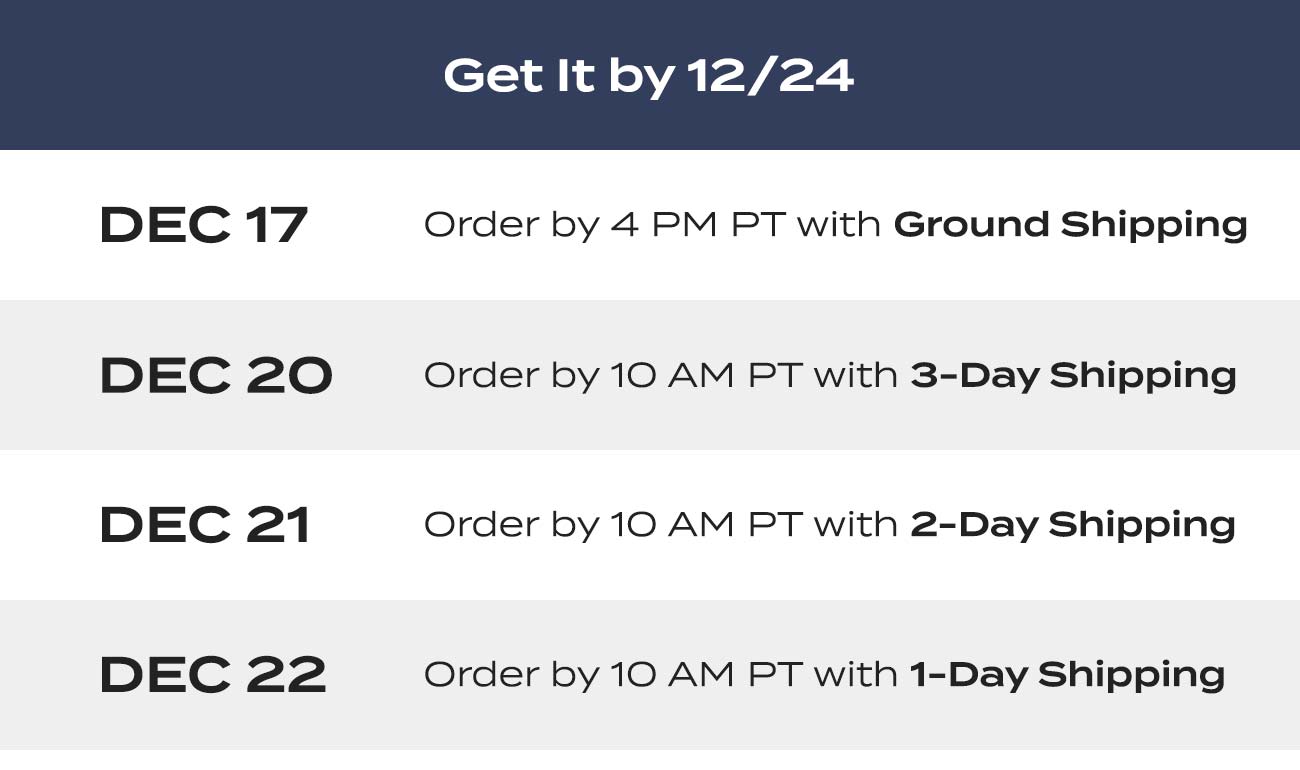This screenshot has height=770, width=1300.
Task: Select the DEC 20 date label
Action: point(216,375)
